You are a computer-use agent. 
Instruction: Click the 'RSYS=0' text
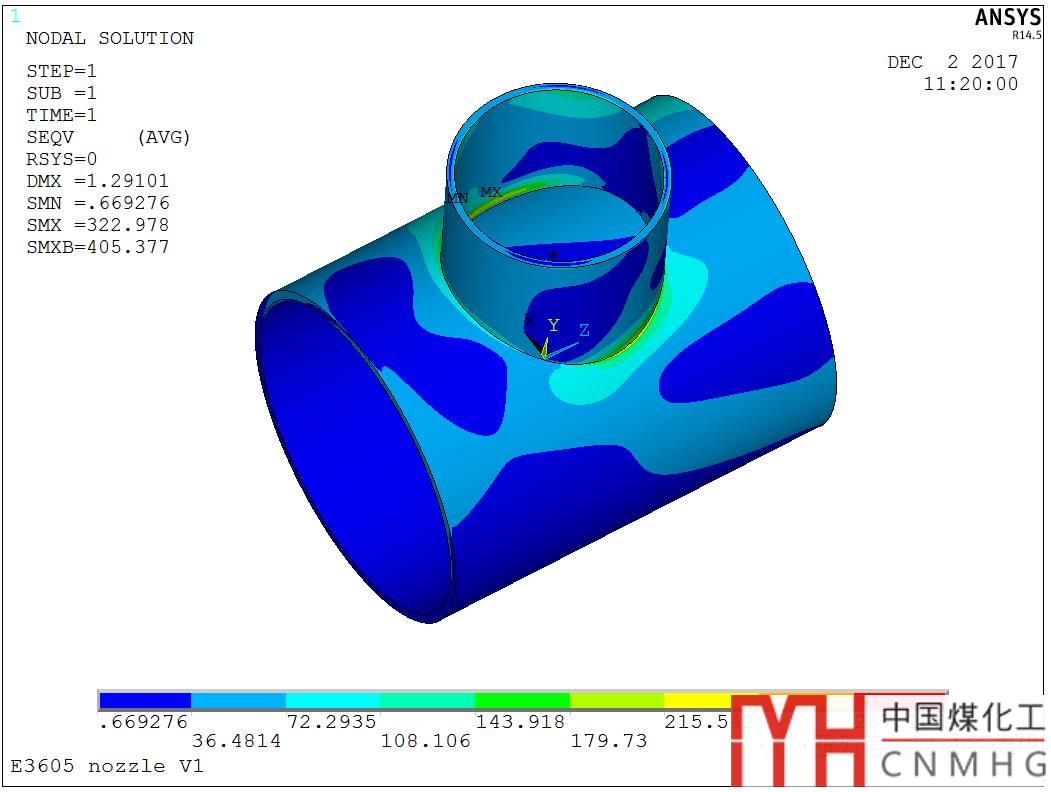pyautogui.click(x=62, y=159)
